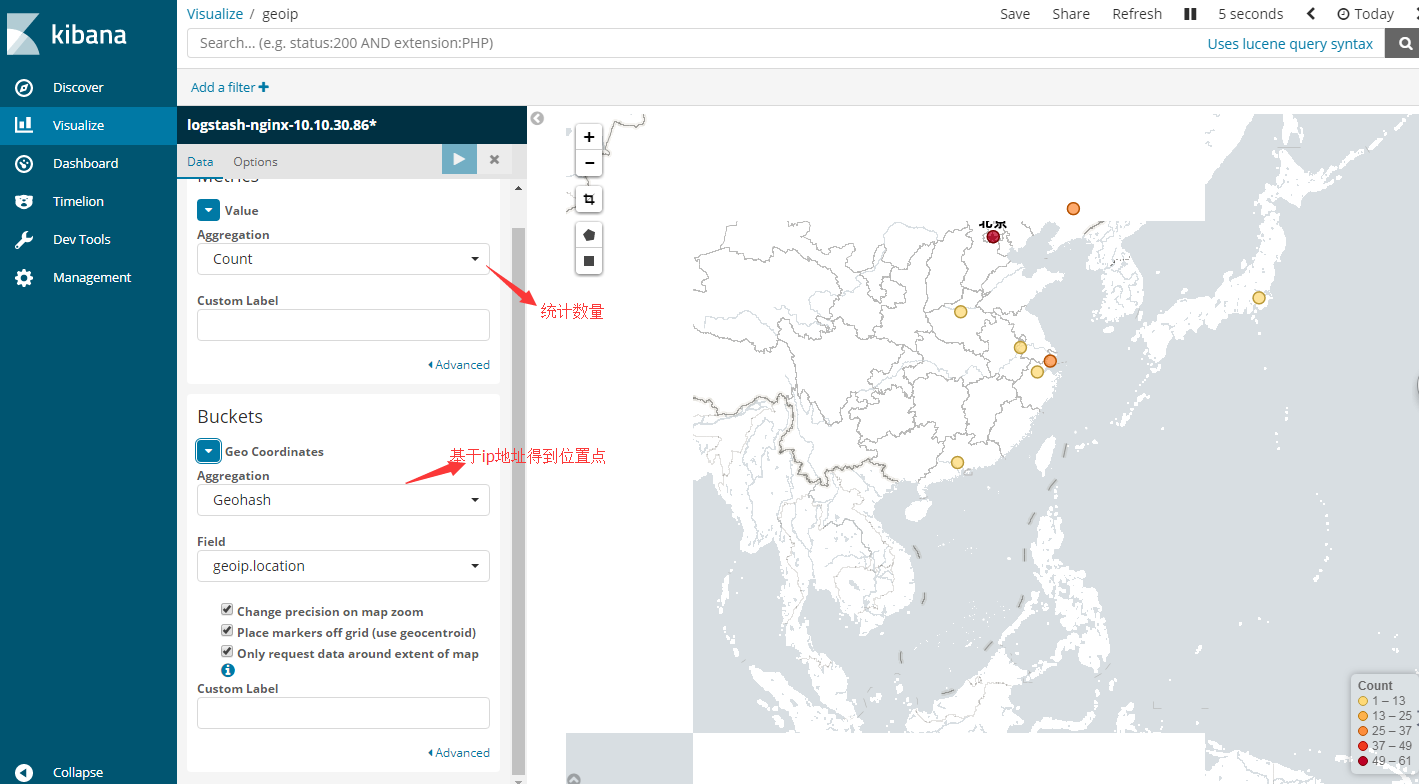1419x784 pixels.
Task: Discard changes with the X button
Action: (x=494, y=159)
